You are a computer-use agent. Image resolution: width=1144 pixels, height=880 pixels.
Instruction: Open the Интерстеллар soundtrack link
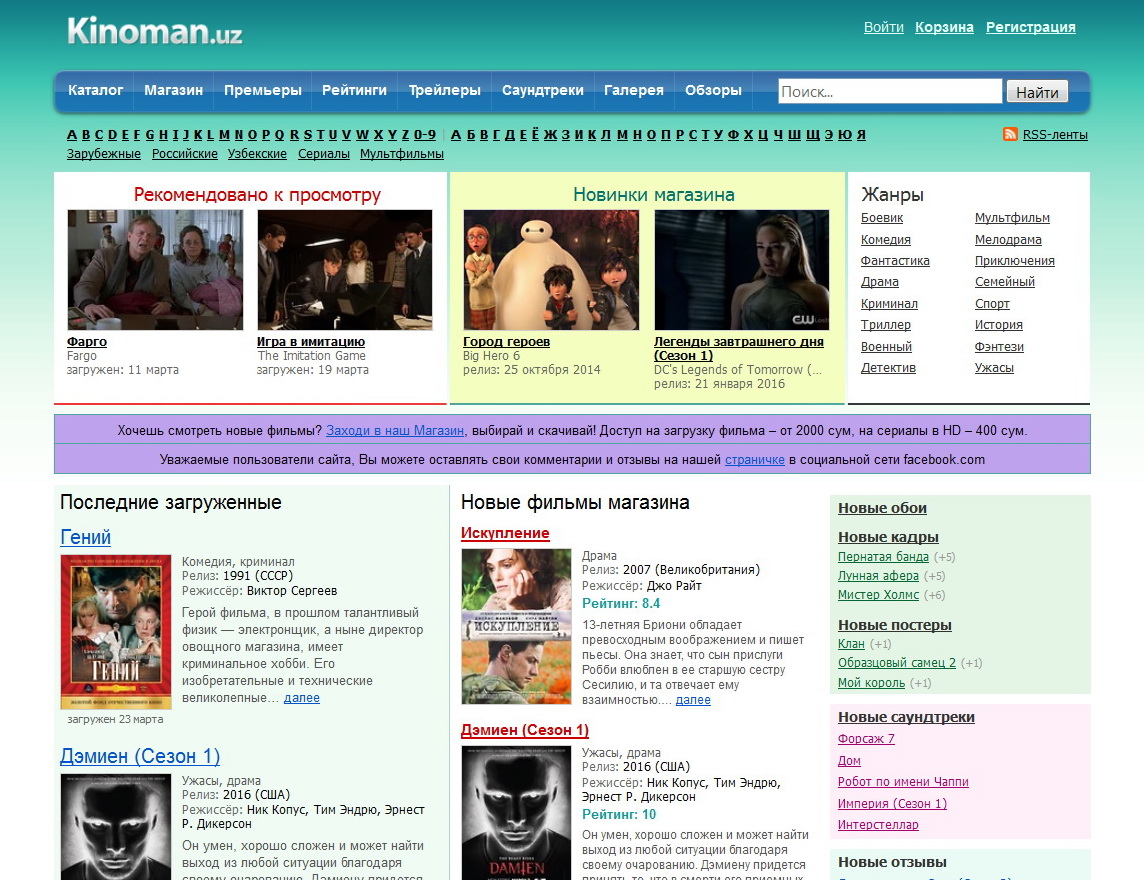[878, 825]
